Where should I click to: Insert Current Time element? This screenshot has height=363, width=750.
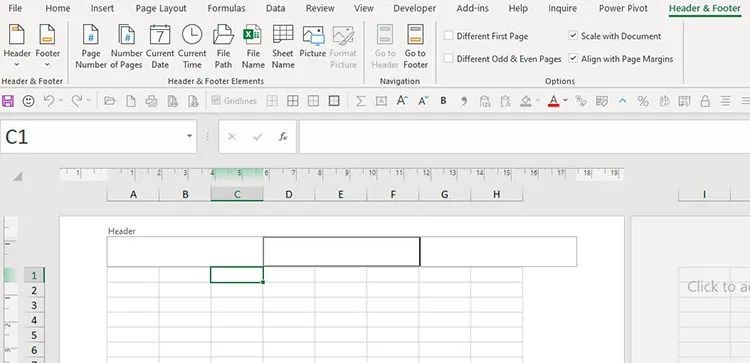click(x=192, y=47)
